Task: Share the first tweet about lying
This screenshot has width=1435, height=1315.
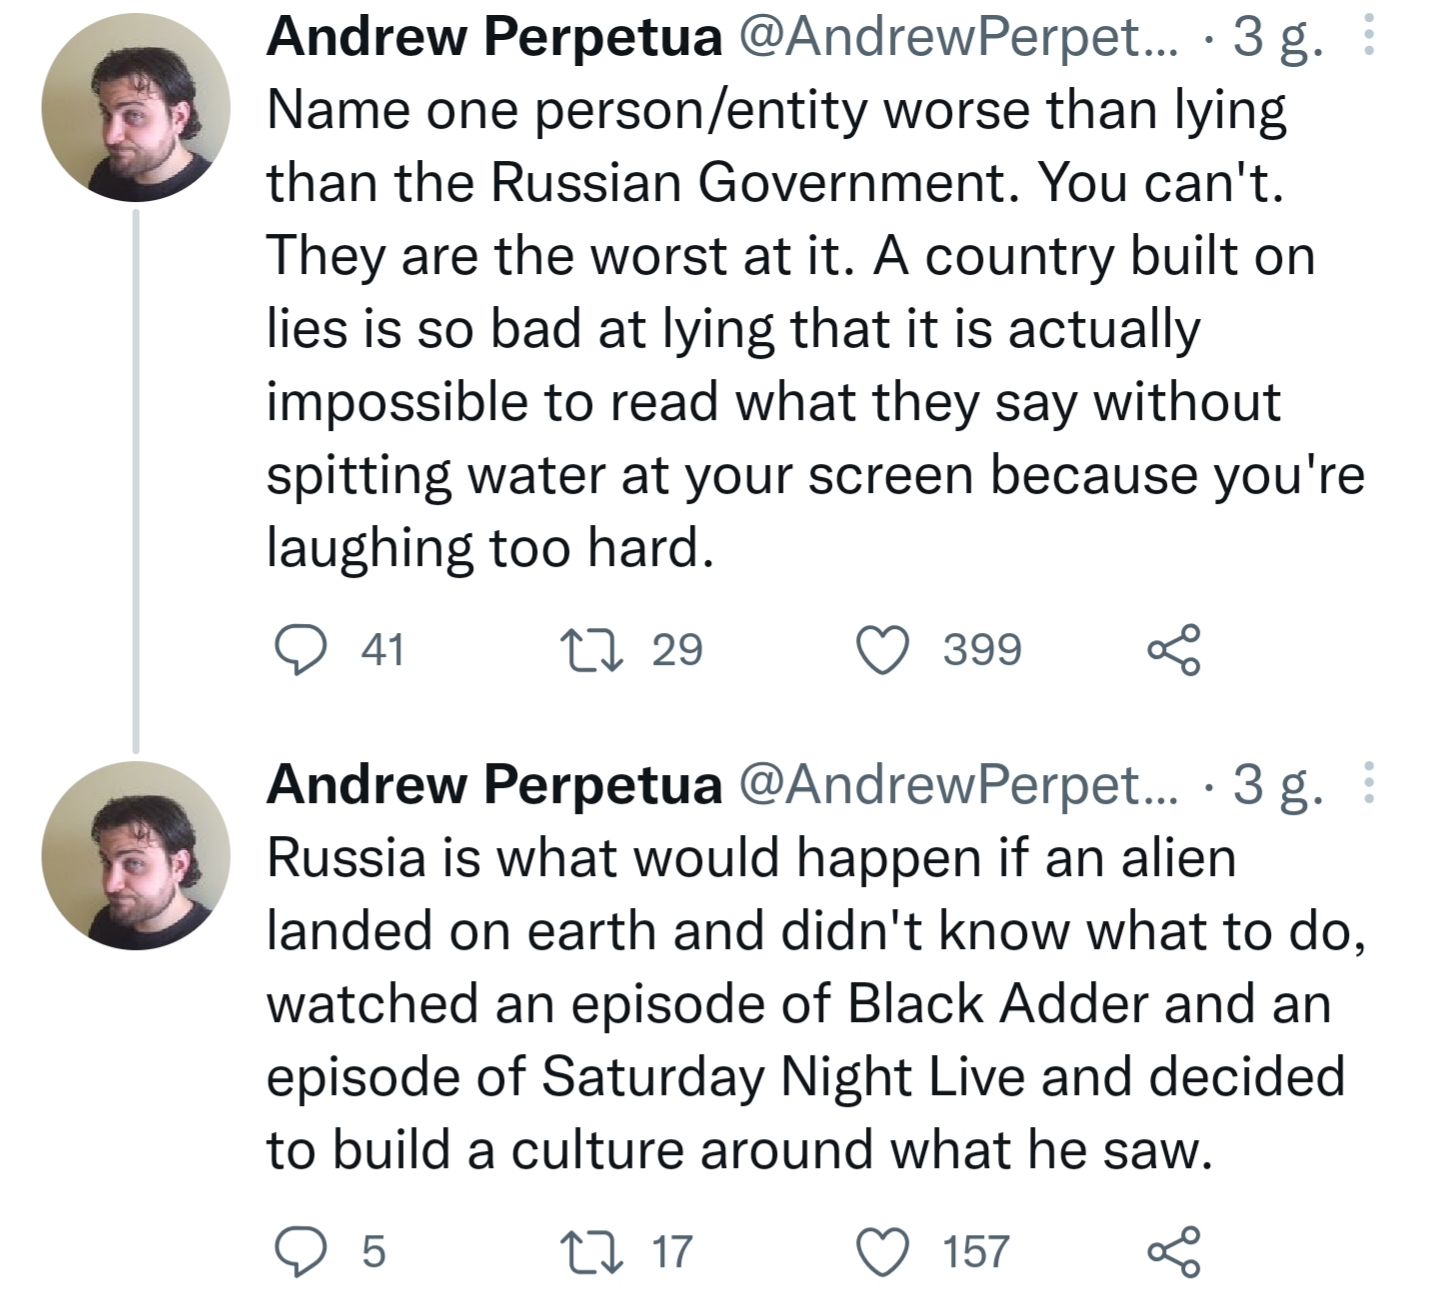Action: tap(1174, 650)
